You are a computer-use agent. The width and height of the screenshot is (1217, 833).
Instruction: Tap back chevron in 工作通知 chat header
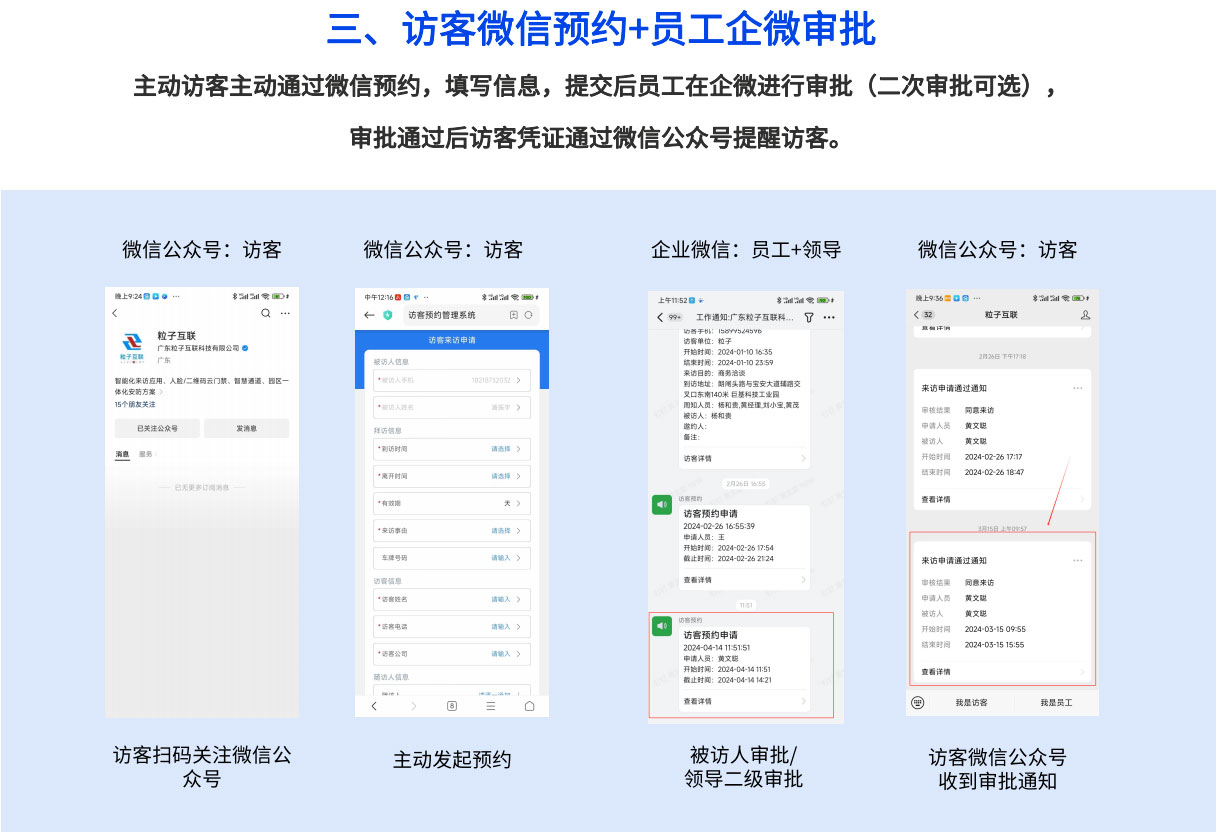661,317
